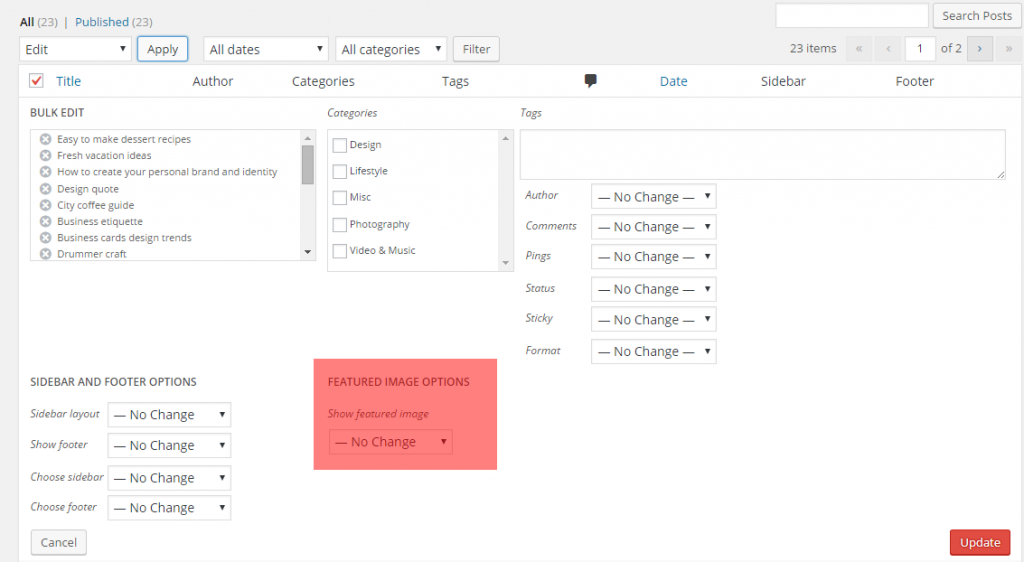Cancel the bulk edit
1024x562 pixels.
click(x=59, y=542)
